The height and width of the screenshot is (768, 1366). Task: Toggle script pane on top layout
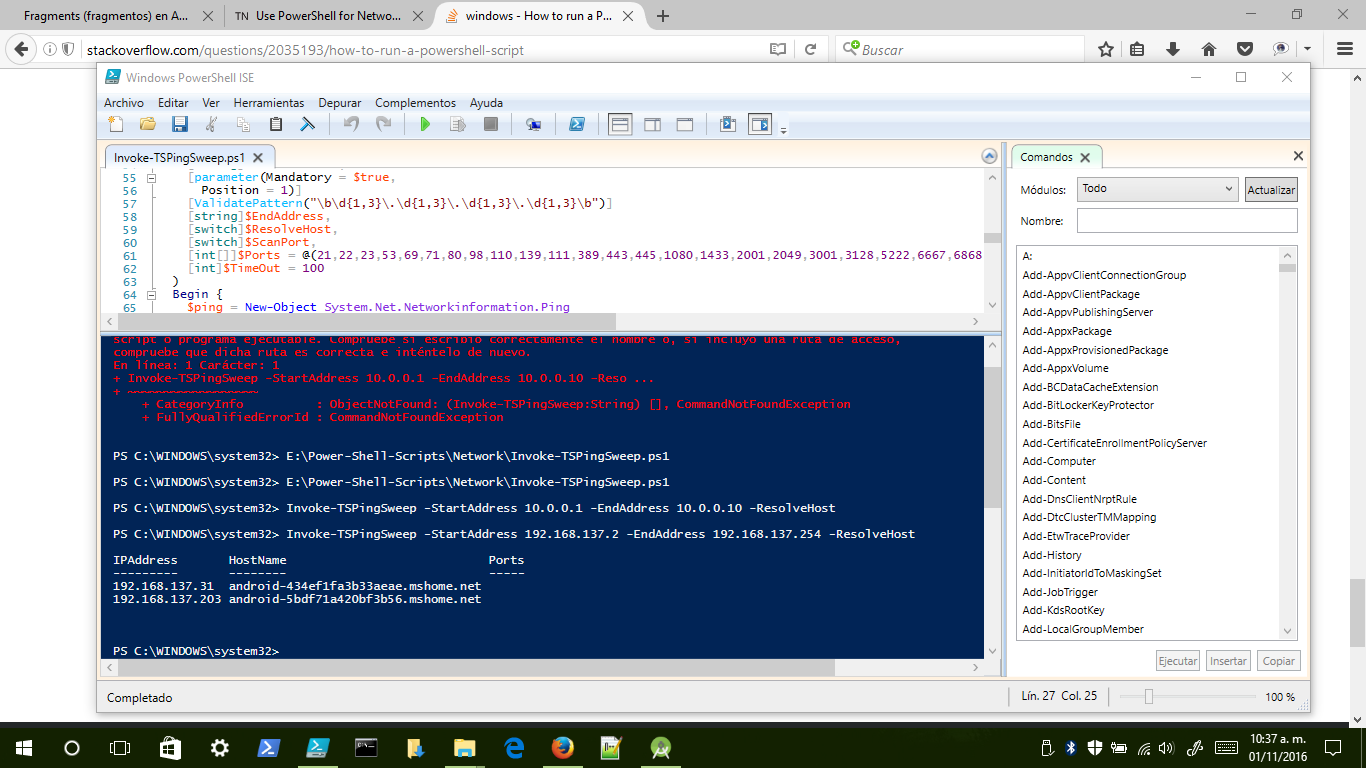[x=620, y=125]
